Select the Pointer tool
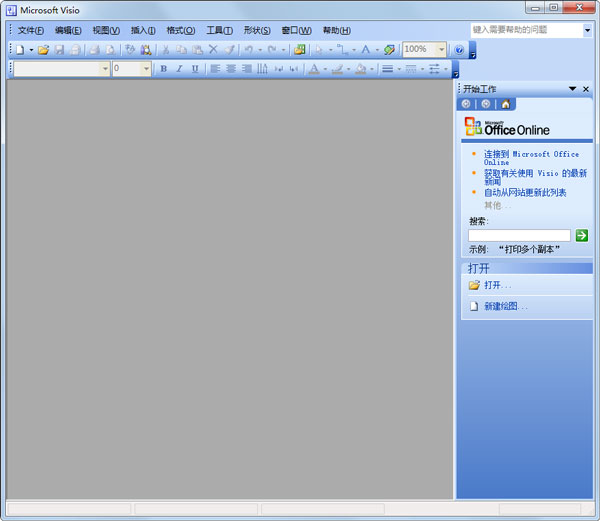The width and height of the screenshot is (600, 521). (319, 50)
